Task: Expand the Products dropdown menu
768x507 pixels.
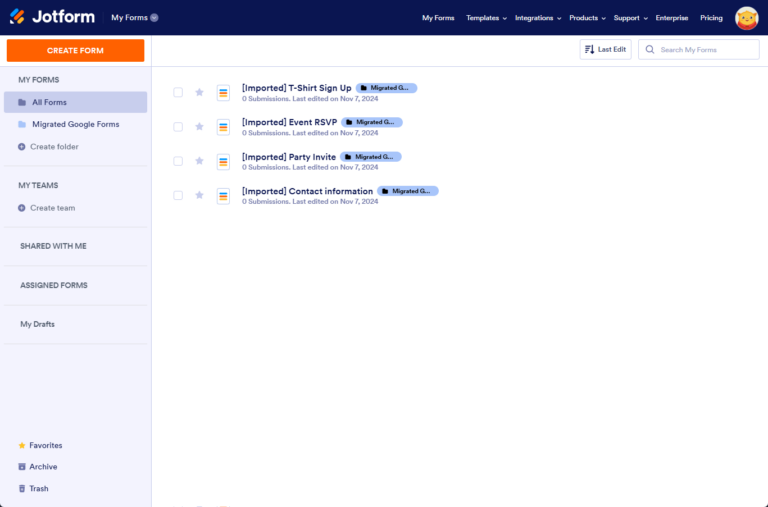Action: 587,18
